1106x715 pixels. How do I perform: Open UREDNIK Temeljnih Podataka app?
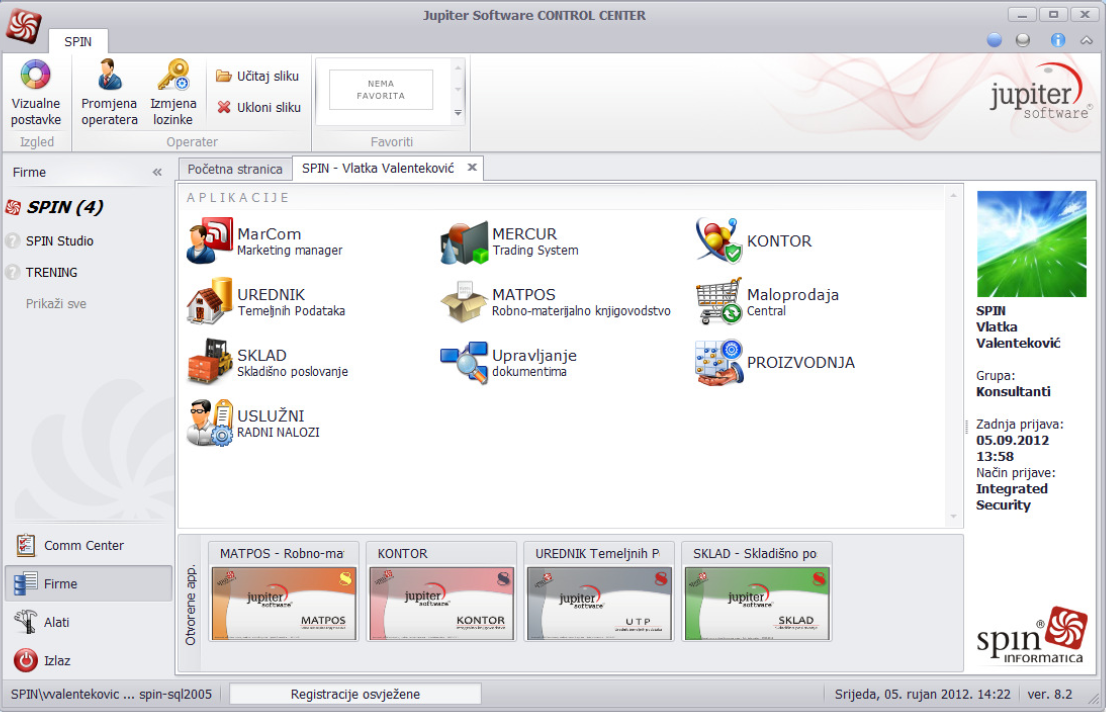coord(210,303)
